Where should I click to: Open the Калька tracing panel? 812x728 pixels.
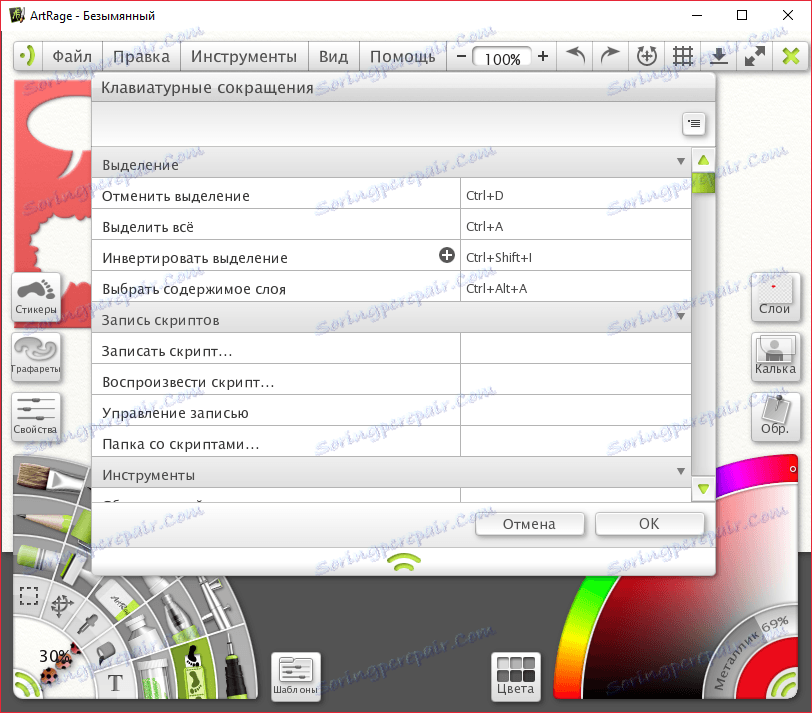[775, 357]
